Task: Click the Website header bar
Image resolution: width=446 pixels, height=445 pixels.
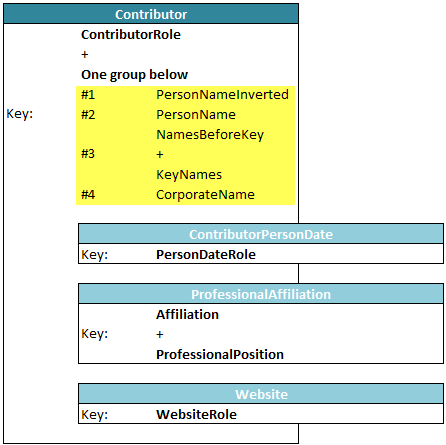Action: coord(261,394)
